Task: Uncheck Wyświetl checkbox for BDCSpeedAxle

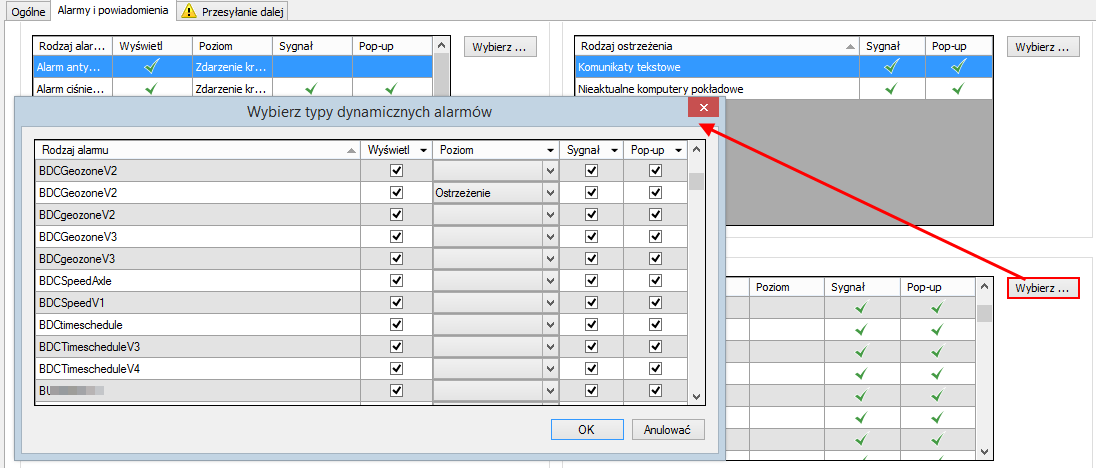Action: [397, 281]
